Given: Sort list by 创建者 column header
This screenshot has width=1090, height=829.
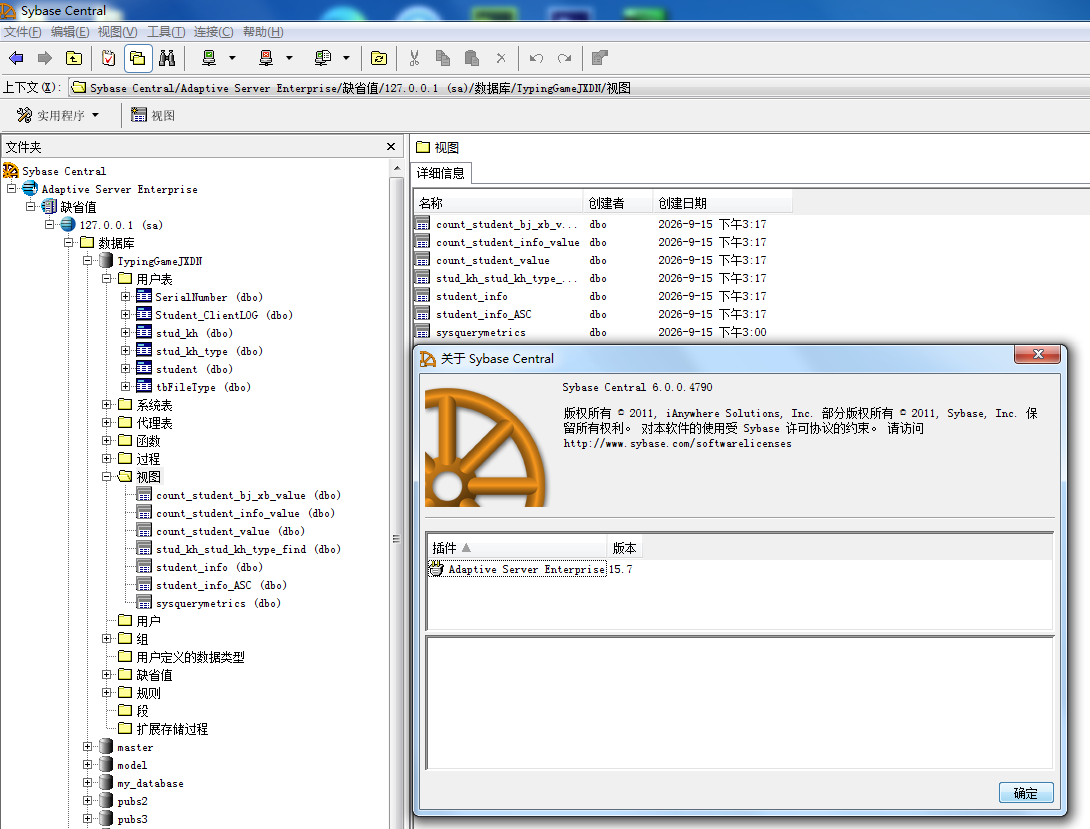Looking at the screenshot, I should tap(618, 203).
